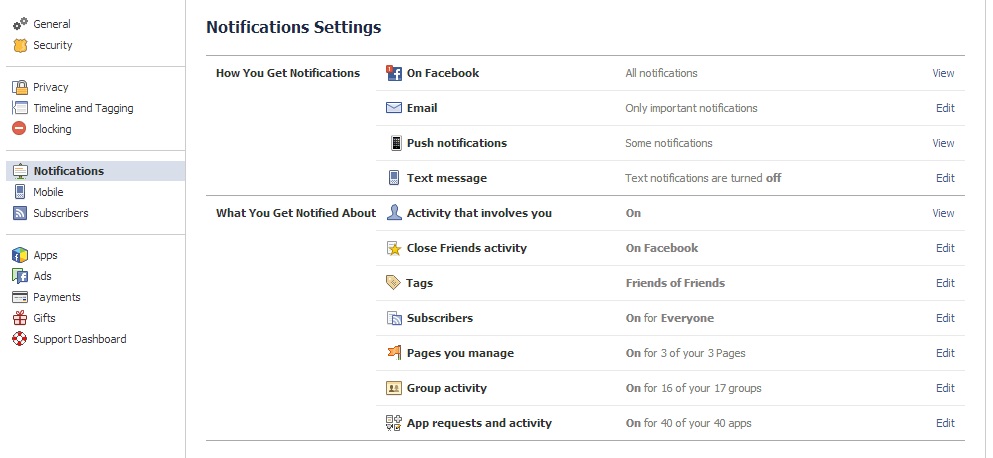Click the Blocking red circle icon

[x=20, y=129]
